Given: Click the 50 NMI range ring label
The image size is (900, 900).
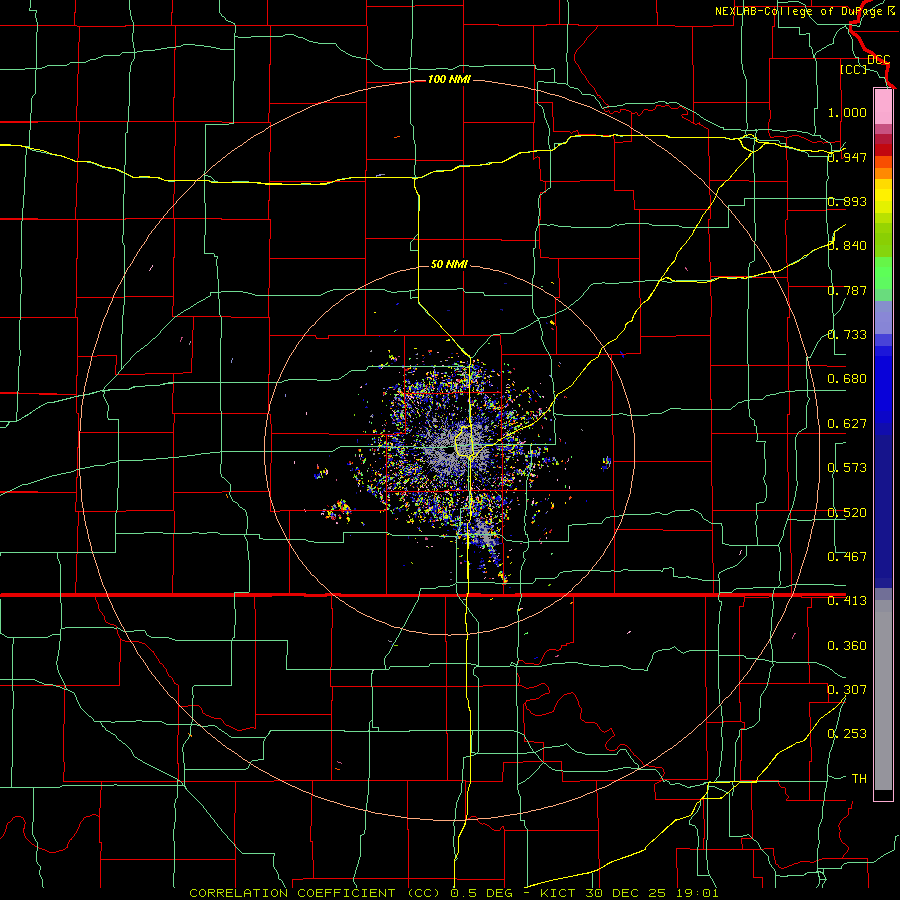Looking at the screenshot, I should pyautogui.click(x=449, y=264).
